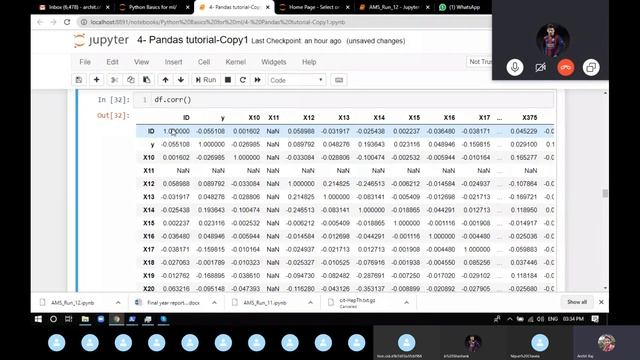This screenshot has height=360, width=640.
Task: Click the volume icon in system tray
Action: (x=540, y=319)
